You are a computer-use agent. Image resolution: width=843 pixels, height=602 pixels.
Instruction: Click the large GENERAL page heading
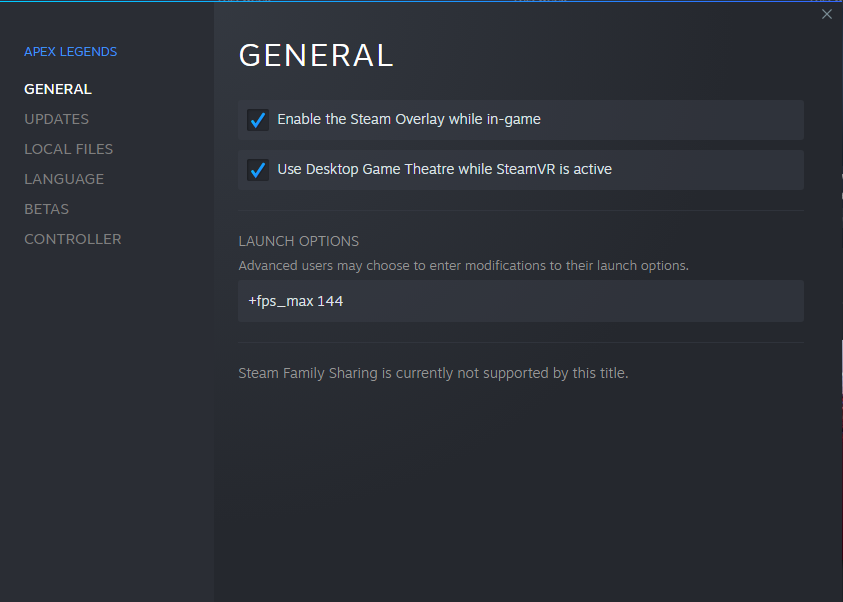pos(316,55)
